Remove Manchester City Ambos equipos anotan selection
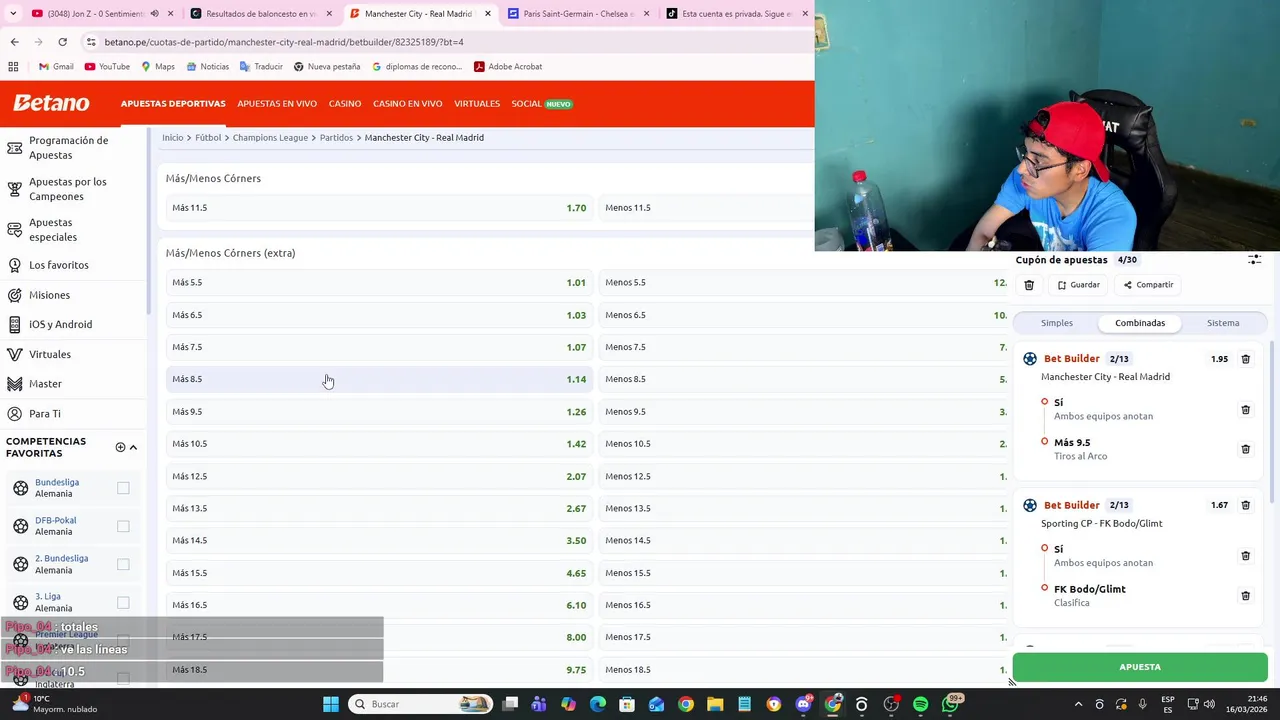The image size is (1280, 720). 1245,410
